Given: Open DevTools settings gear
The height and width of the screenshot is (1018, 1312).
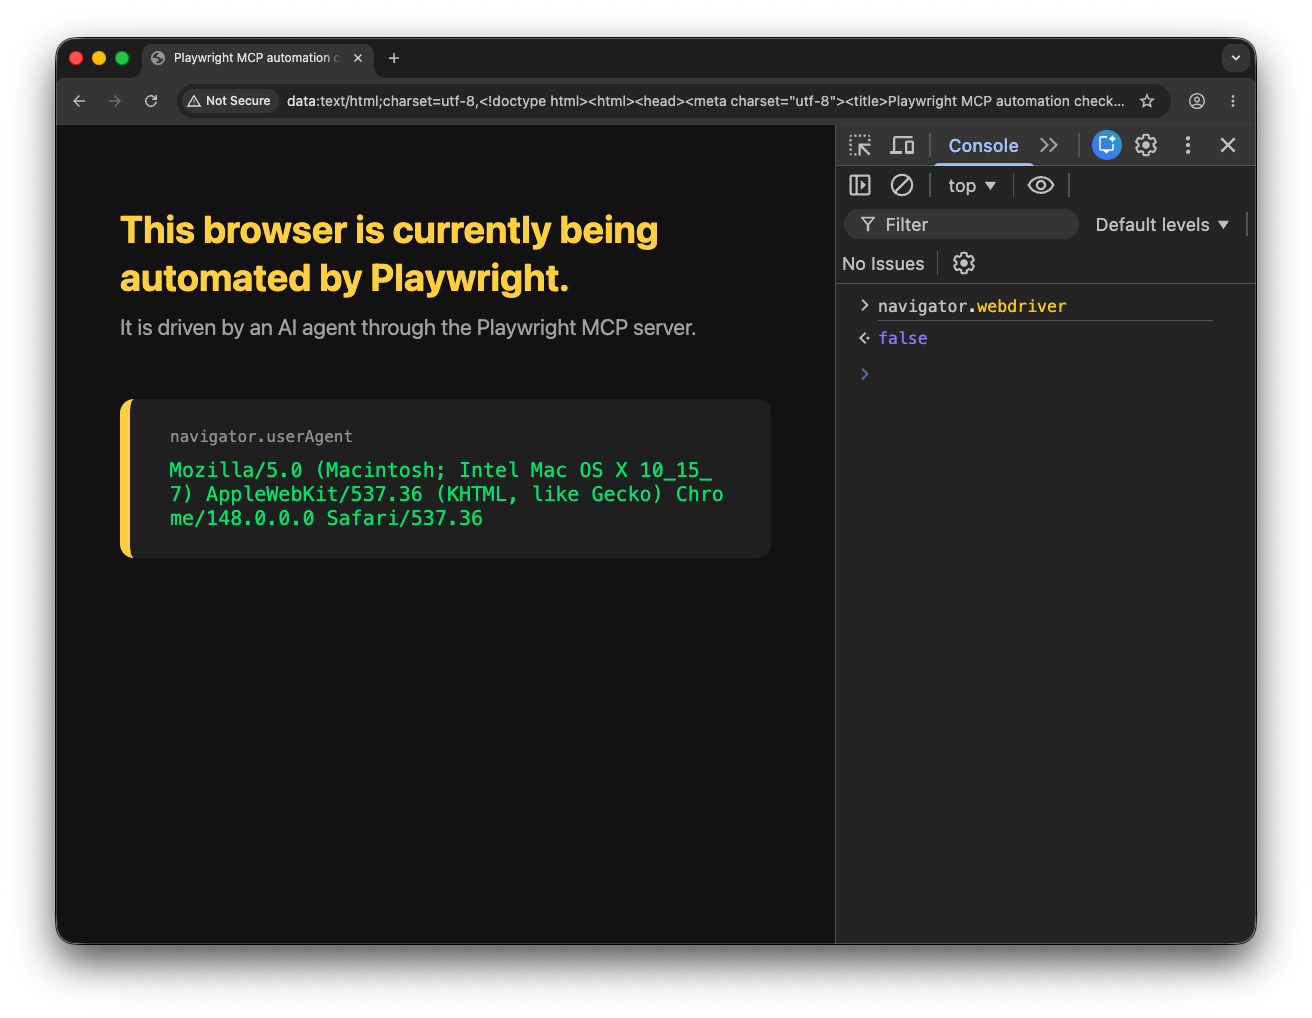Looking at the screenshot, I should [x=1146, y=145].
